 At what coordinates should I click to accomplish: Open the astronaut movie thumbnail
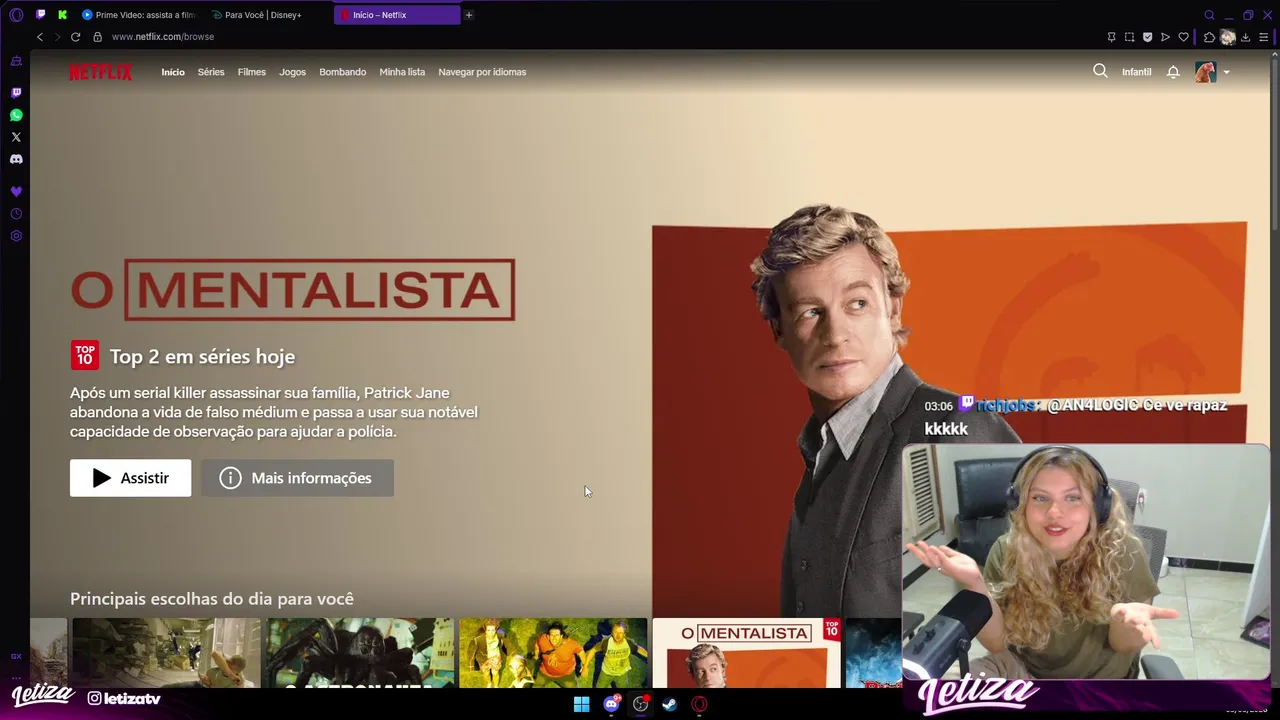click(360, 653)
